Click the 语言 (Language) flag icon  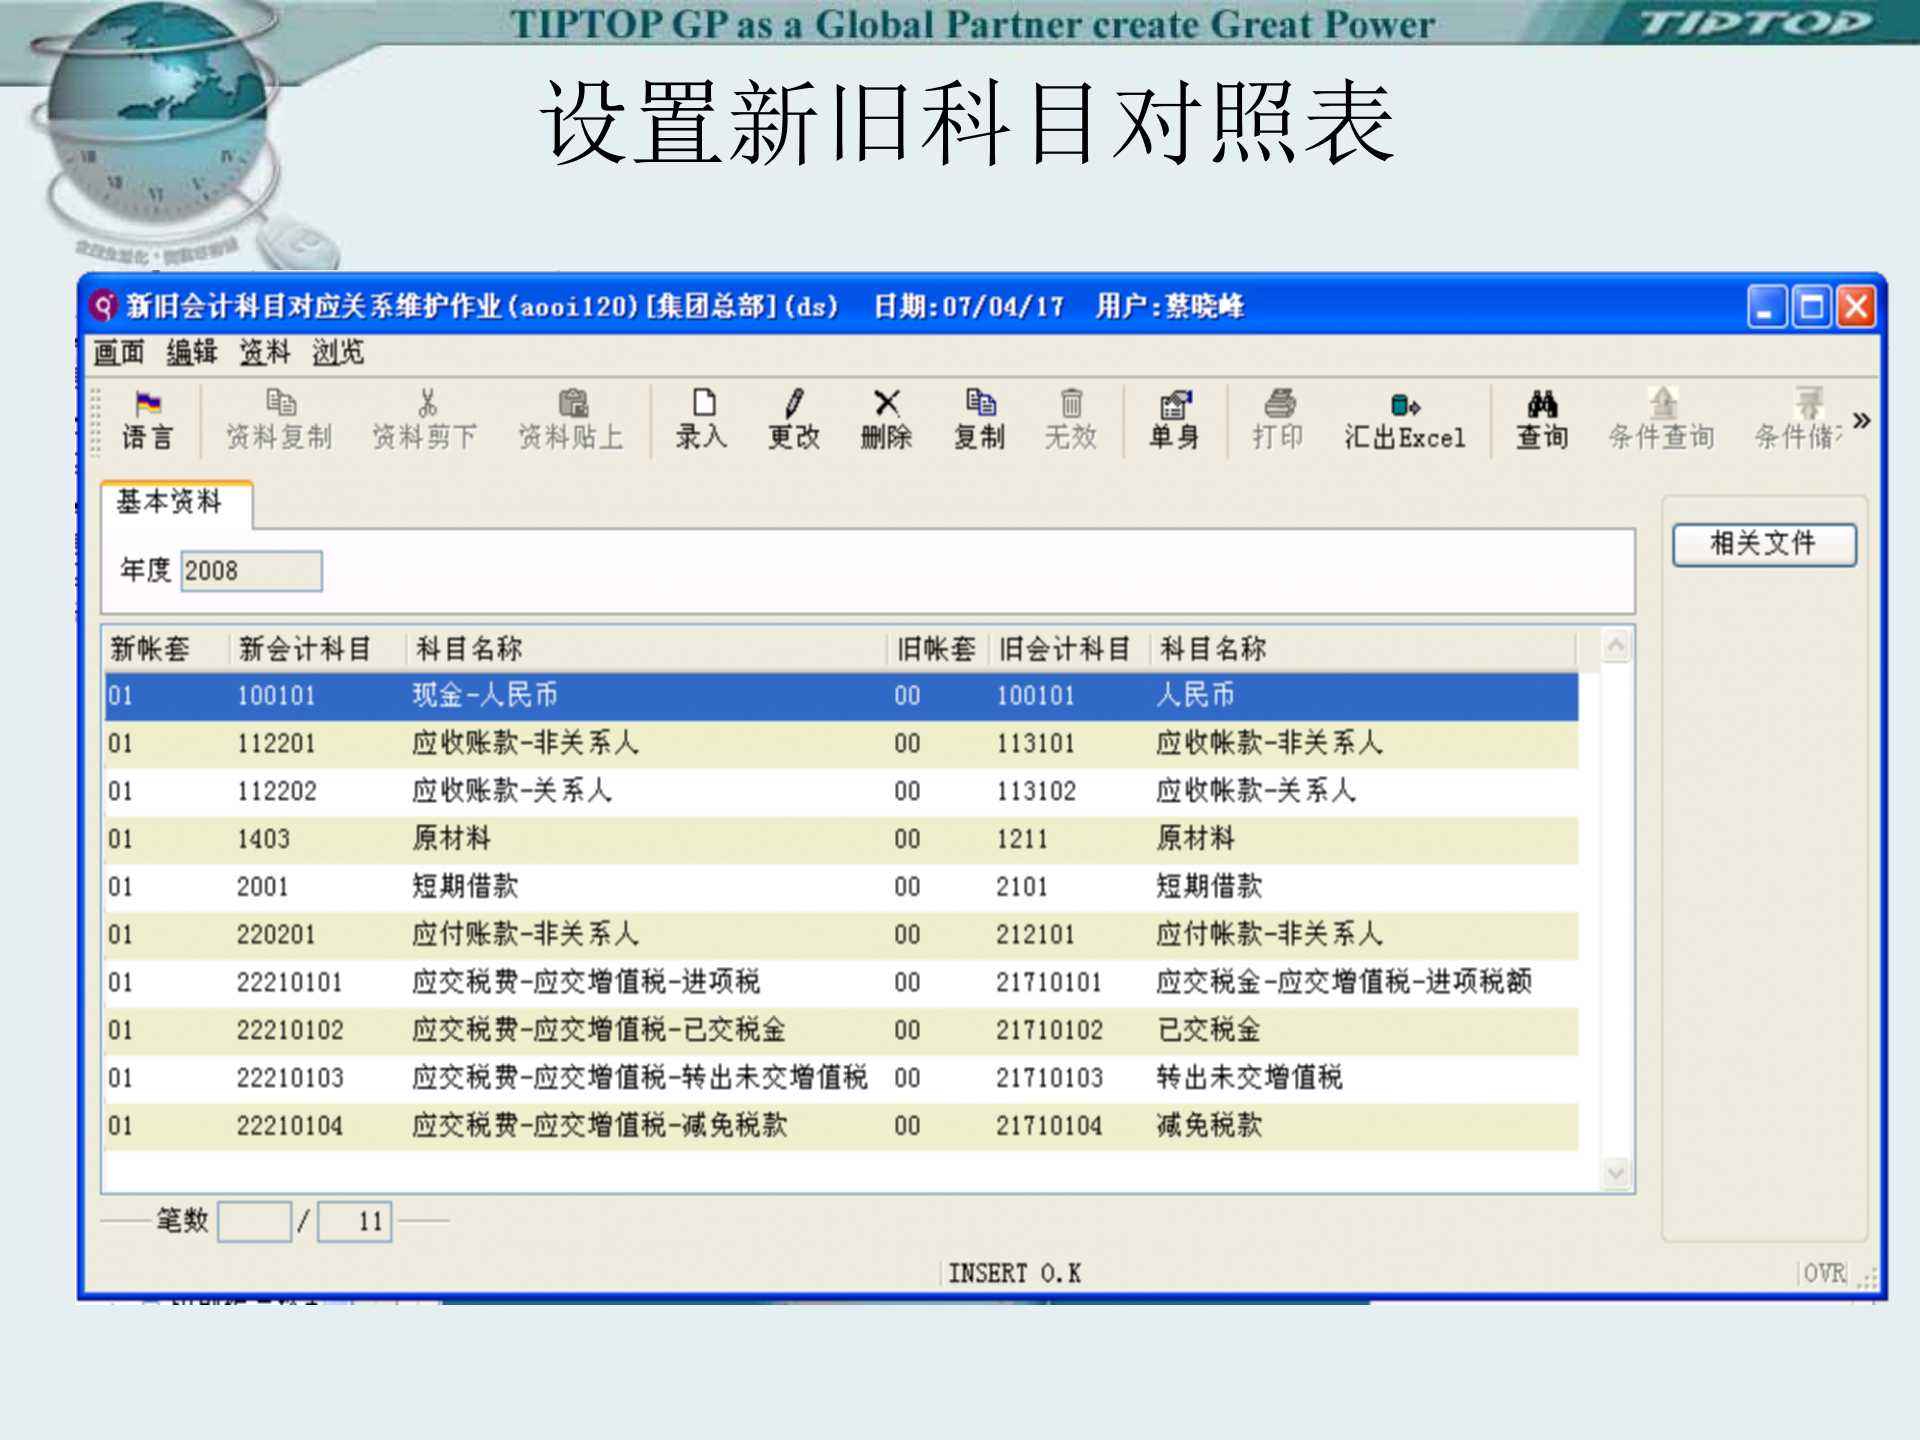pos(146,420)
